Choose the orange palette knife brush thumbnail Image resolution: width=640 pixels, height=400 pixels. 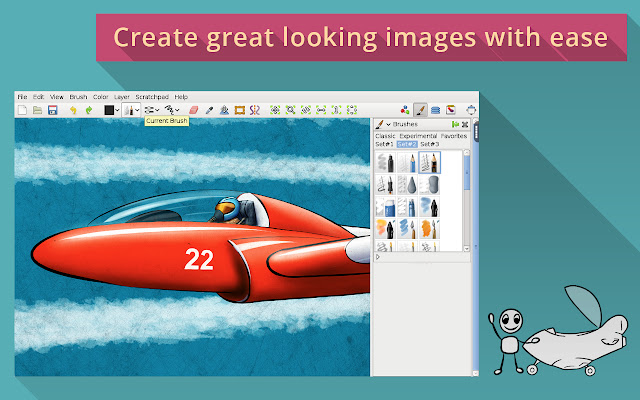click(x=429, y=229)
